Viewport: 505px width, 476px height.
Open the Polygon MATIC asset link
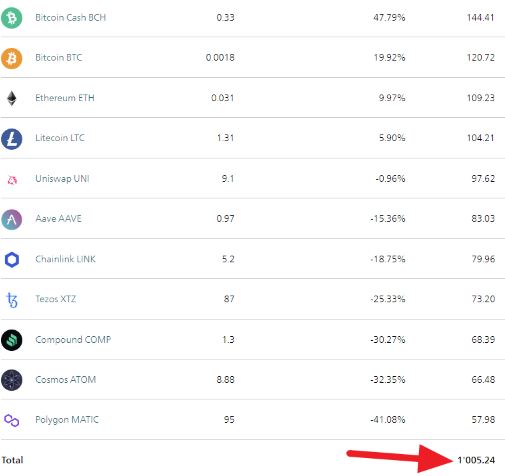coord(67,420)
